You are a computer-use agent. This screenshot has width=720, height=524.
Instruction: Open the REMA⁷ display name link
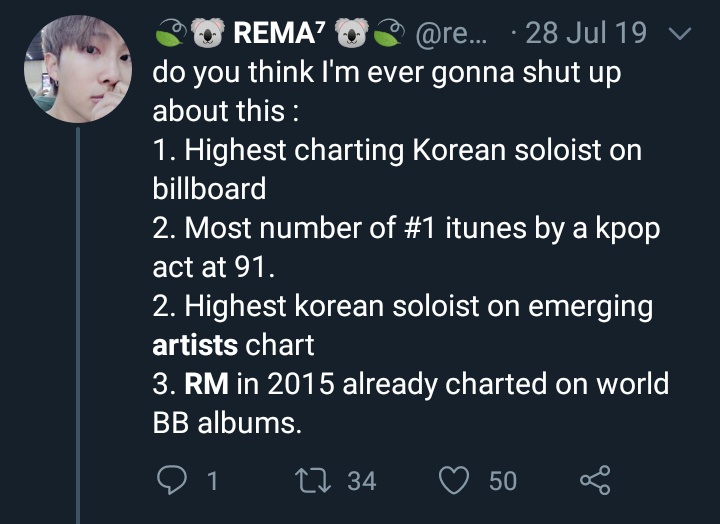pos(277,33)
